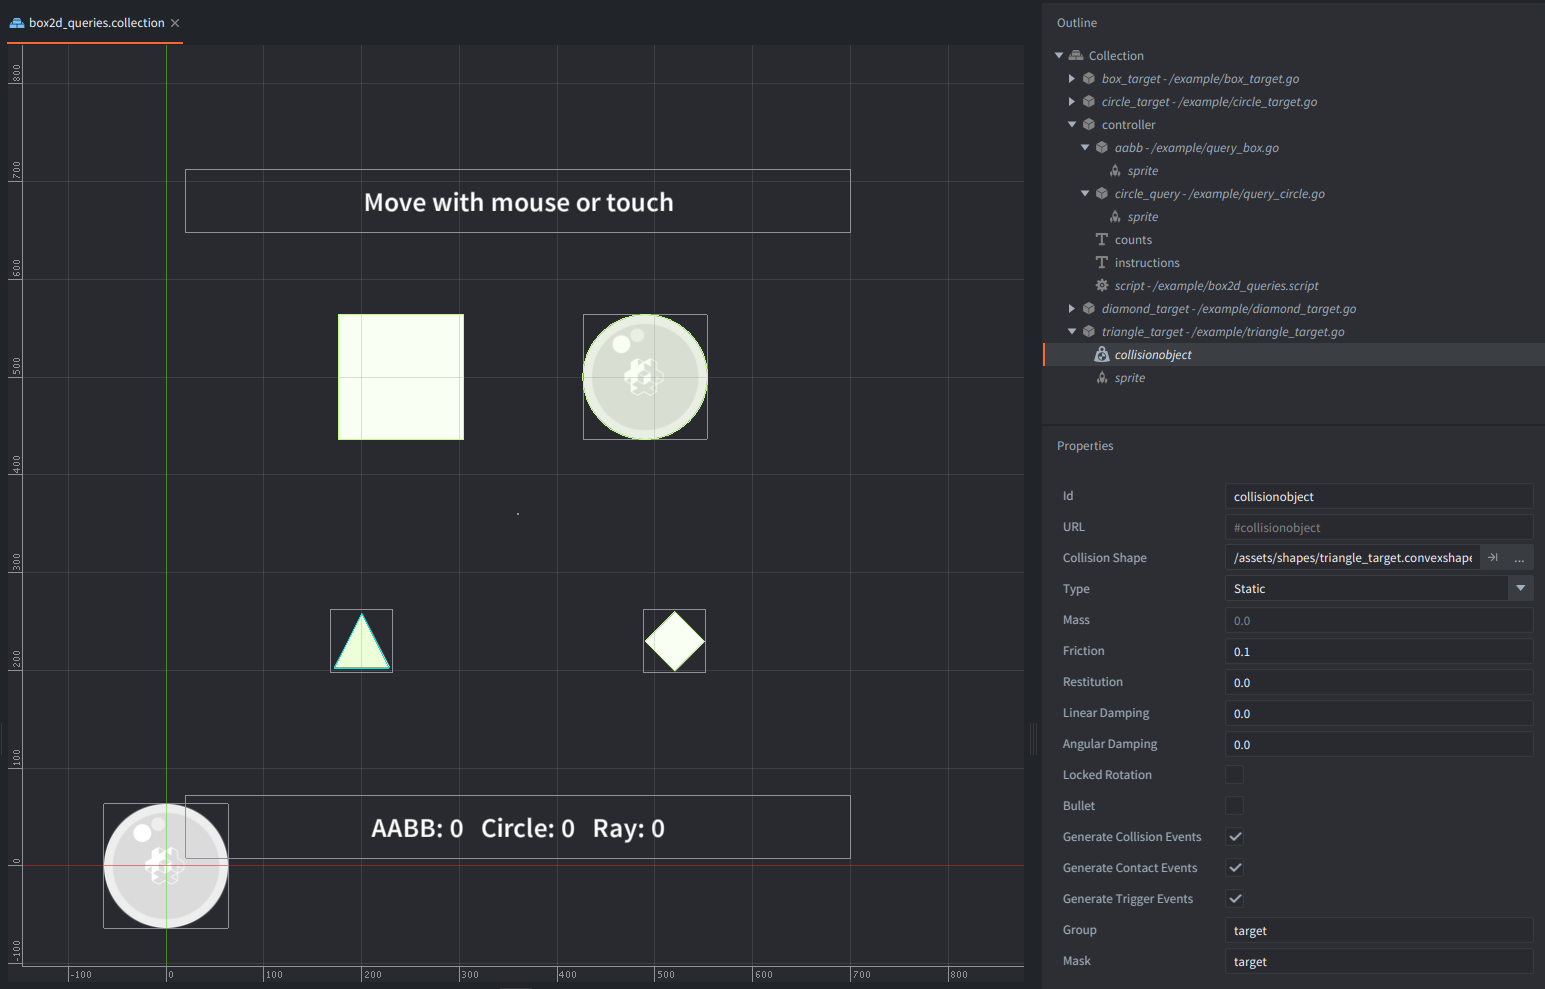This screenshot has width=1545, height=989.
Task: Expand the circle_target tree node
Action: coord(1071,102)
